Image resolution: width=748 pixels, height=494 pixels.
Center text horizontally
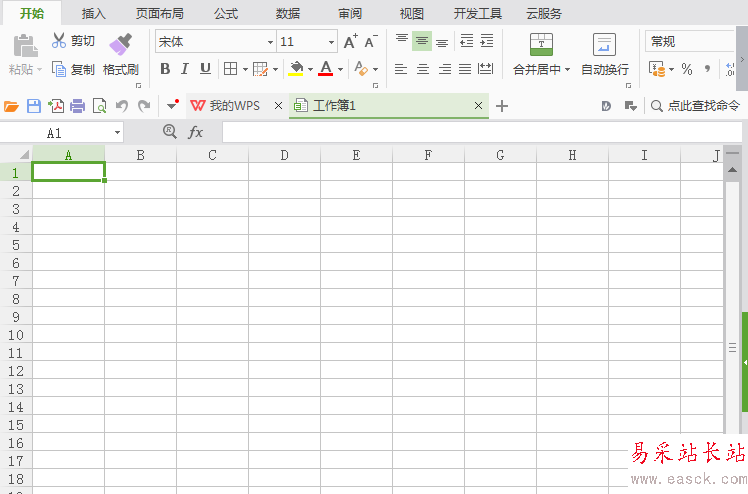click(423, 69)
